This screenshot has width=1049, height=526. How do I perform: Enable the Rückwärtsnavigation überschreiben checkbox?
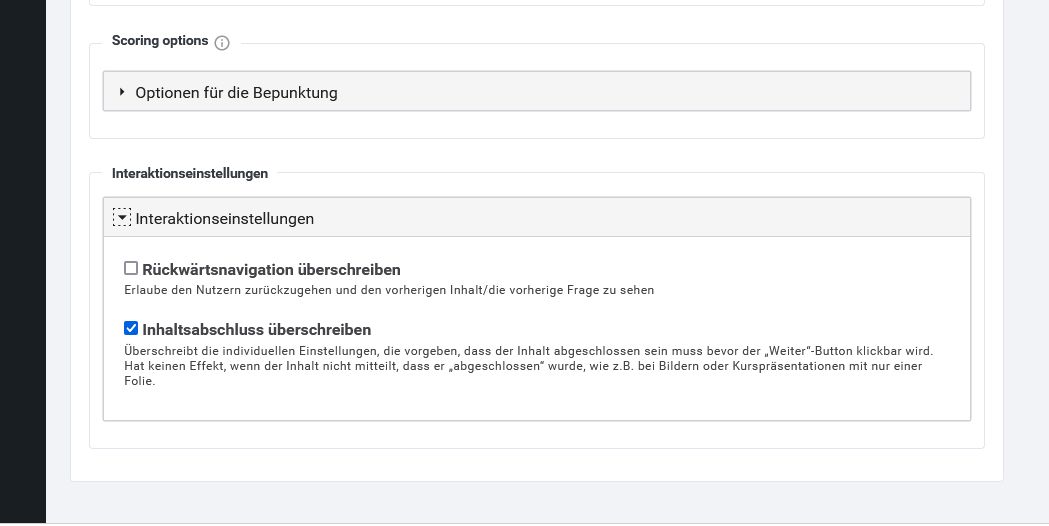tap(131, 268)
